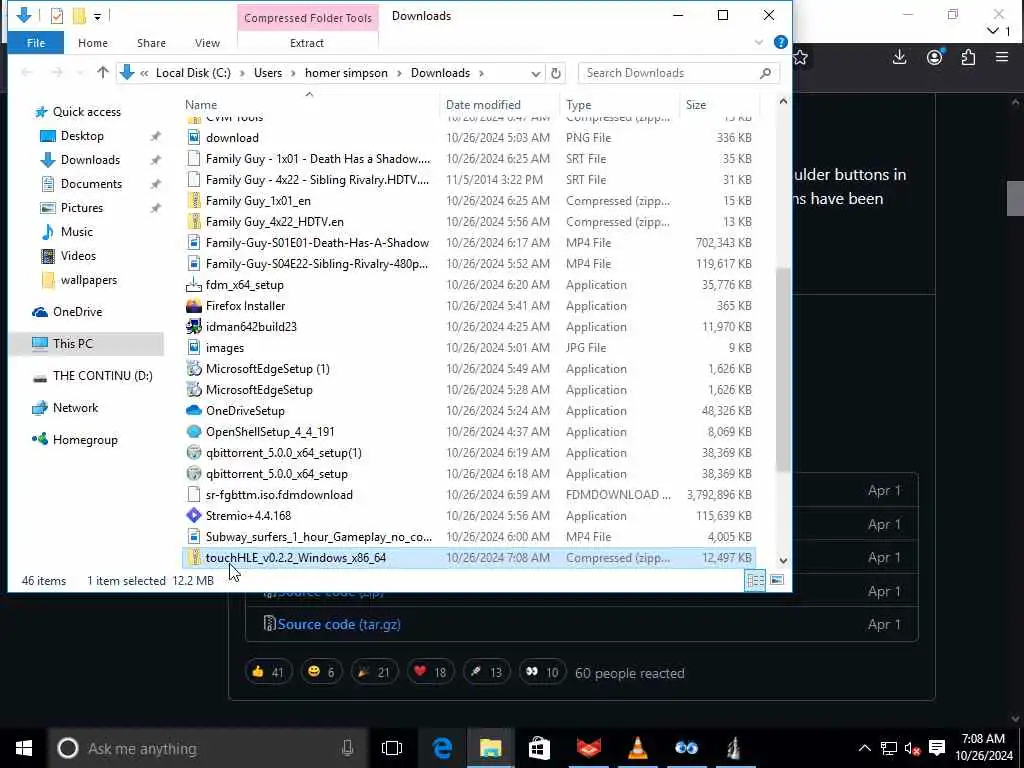The image size is (1024, 768).
Task: Click 'homer simpson' in the address path
Action: click(x=346, y=73)
